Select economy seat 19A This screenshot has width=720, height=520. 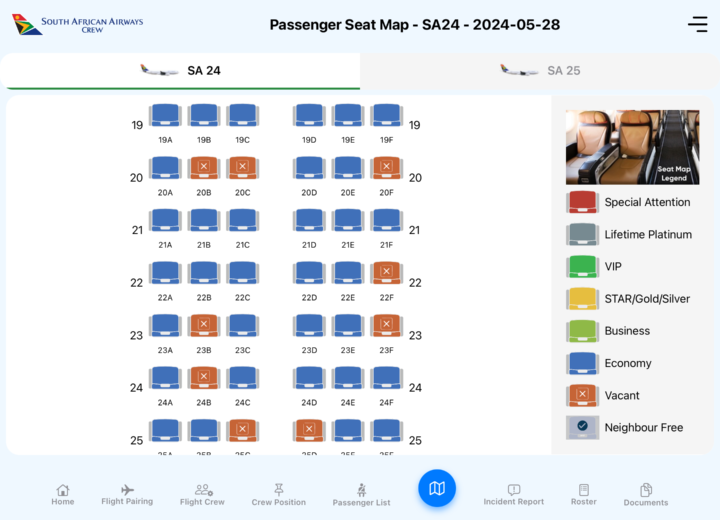pos(165,116)
